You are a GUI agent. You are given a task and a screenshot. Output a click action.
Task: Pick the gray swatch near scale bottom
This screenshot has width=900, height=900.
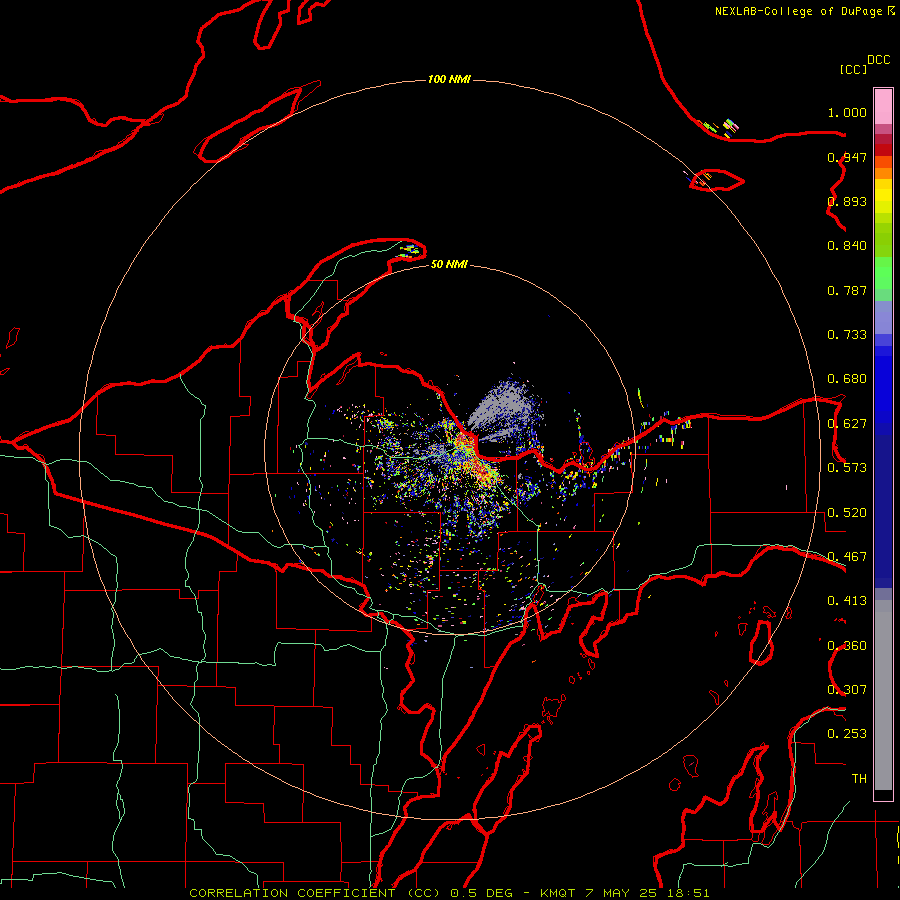coord(883,695)
